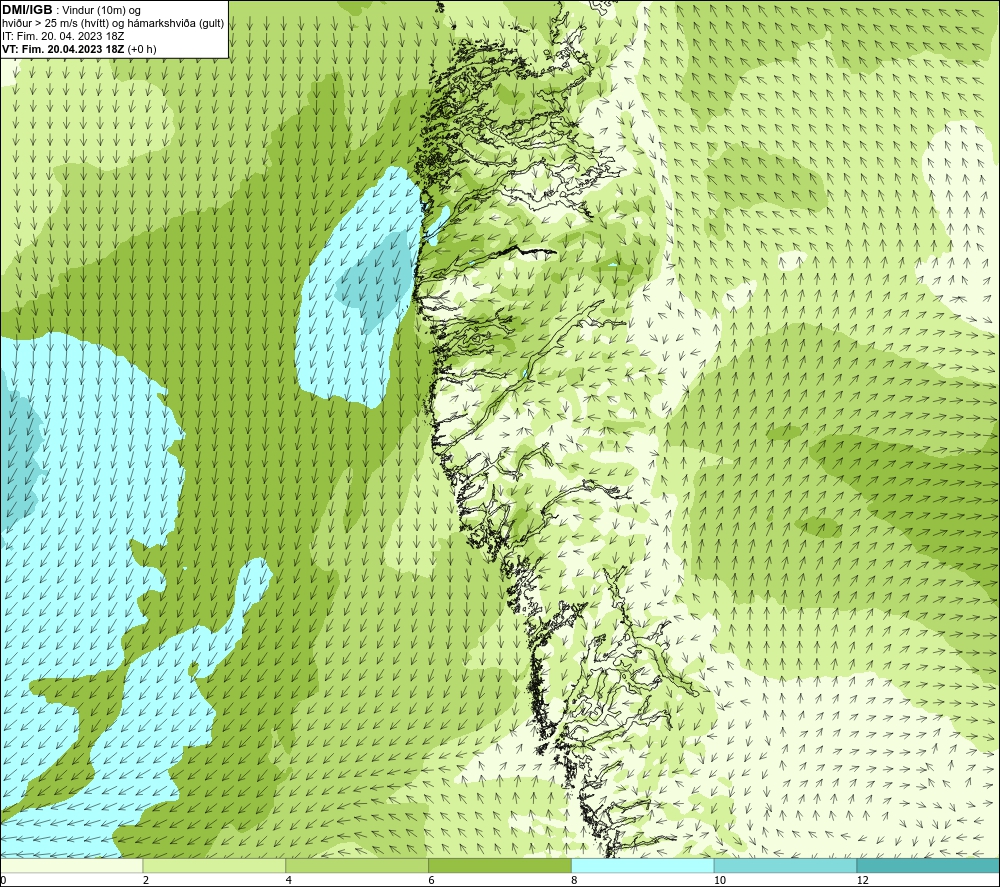Click the 10–12 m/s teal legend swatch
The height and width of the screenshot is (887, 1000).
(x=786, y=865)
